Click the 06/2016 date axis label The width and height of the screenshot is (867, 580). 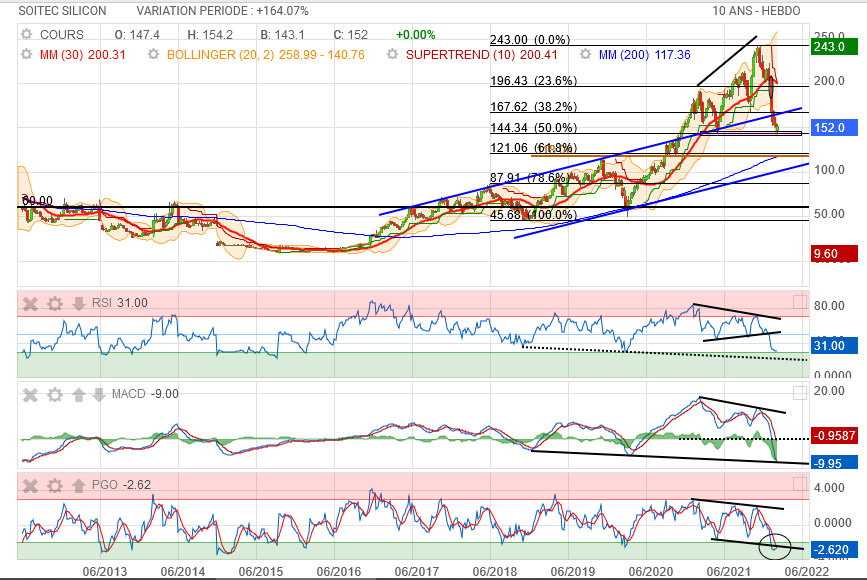tap(338, 572)
